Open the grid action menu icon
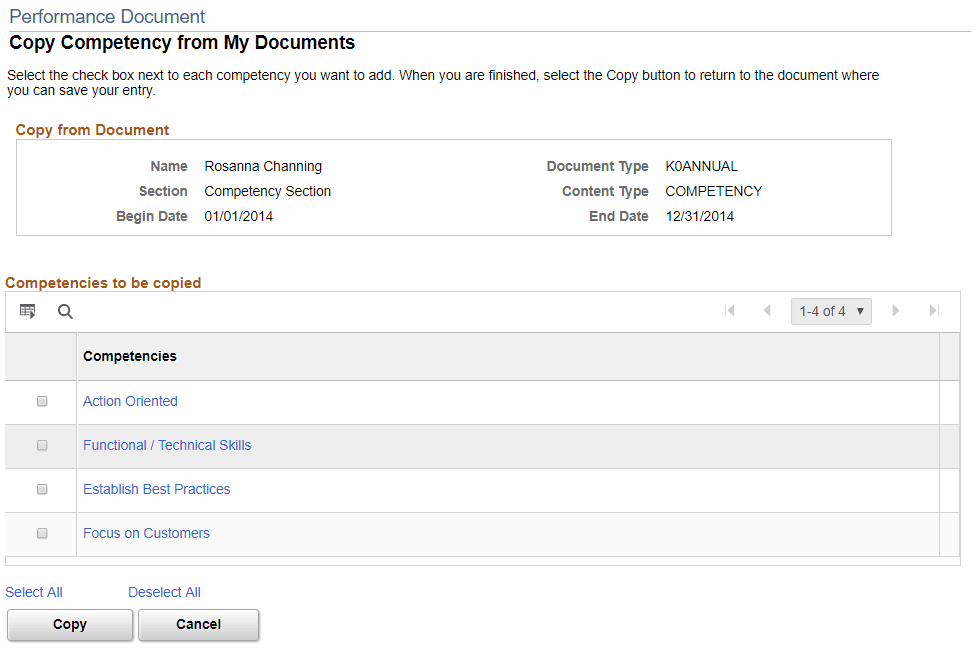 28,311
